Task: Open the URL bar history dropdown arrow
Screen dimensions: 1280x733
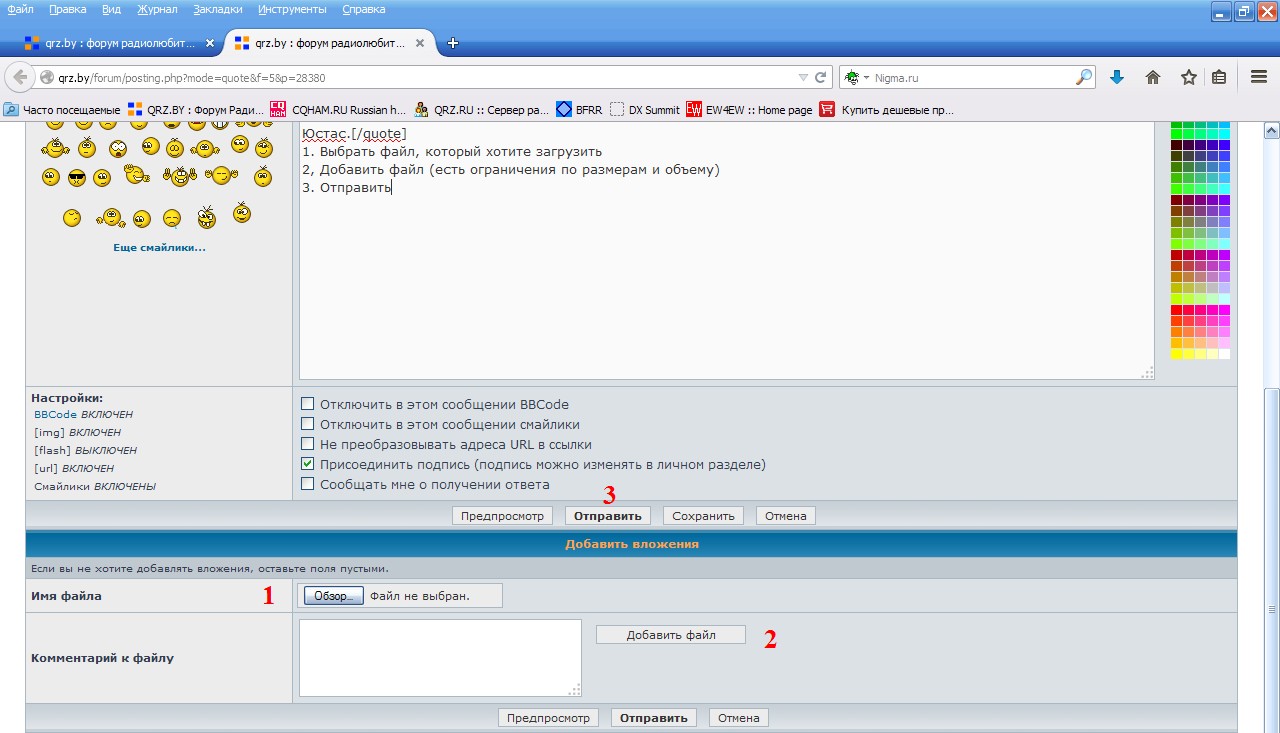Action: tap(803, 77)
